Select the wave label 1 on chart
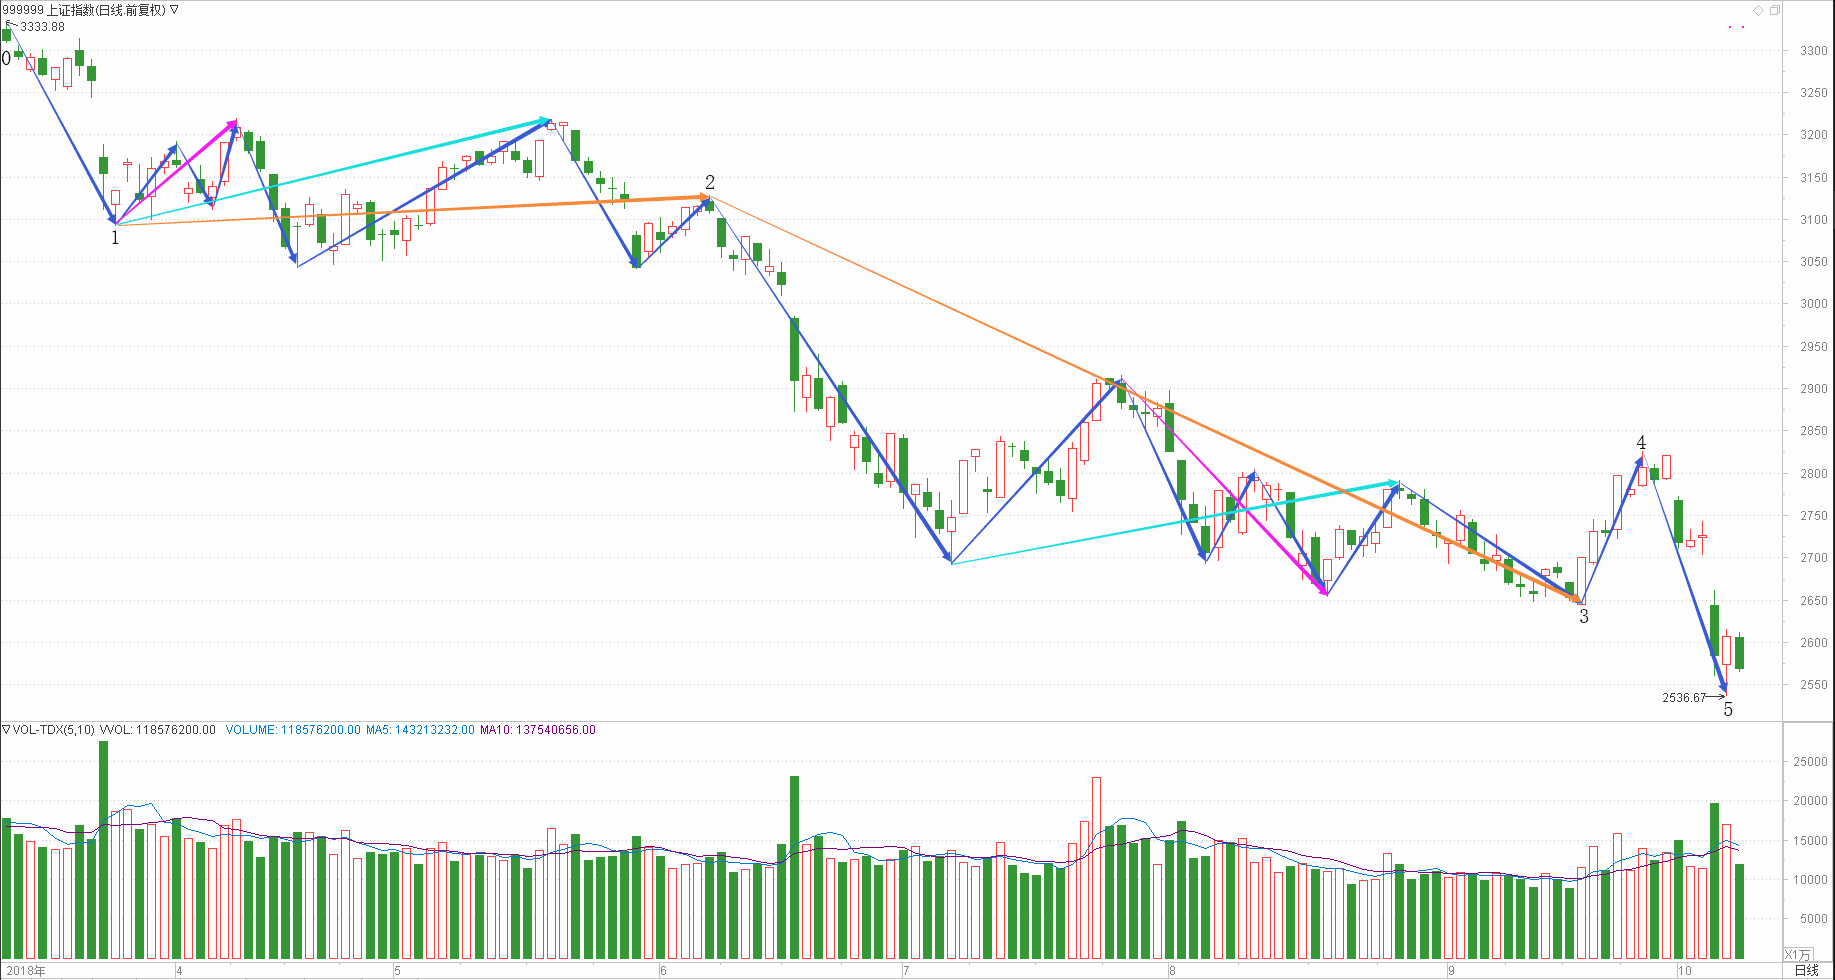The width and height of the screenshot is (1835, 980). (x=115, y=238)
